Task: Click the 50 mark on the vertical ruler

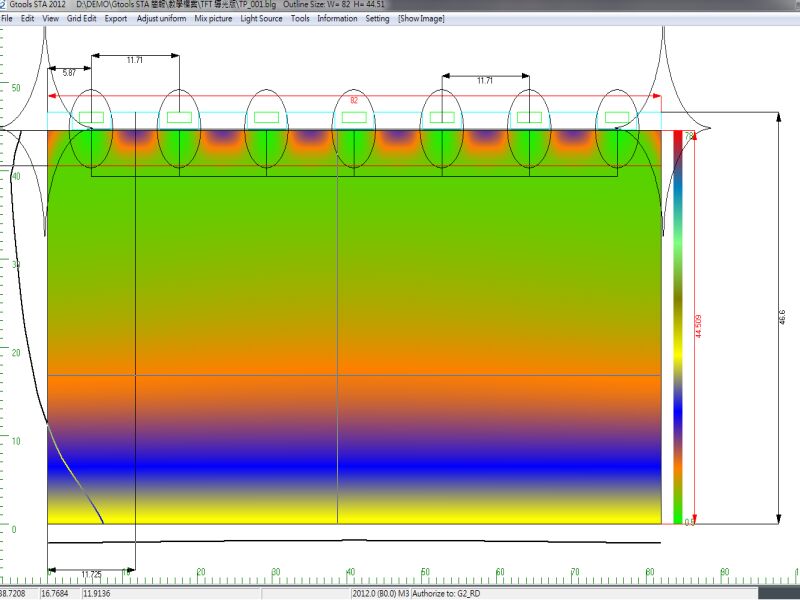Action: tap(16, 88)
